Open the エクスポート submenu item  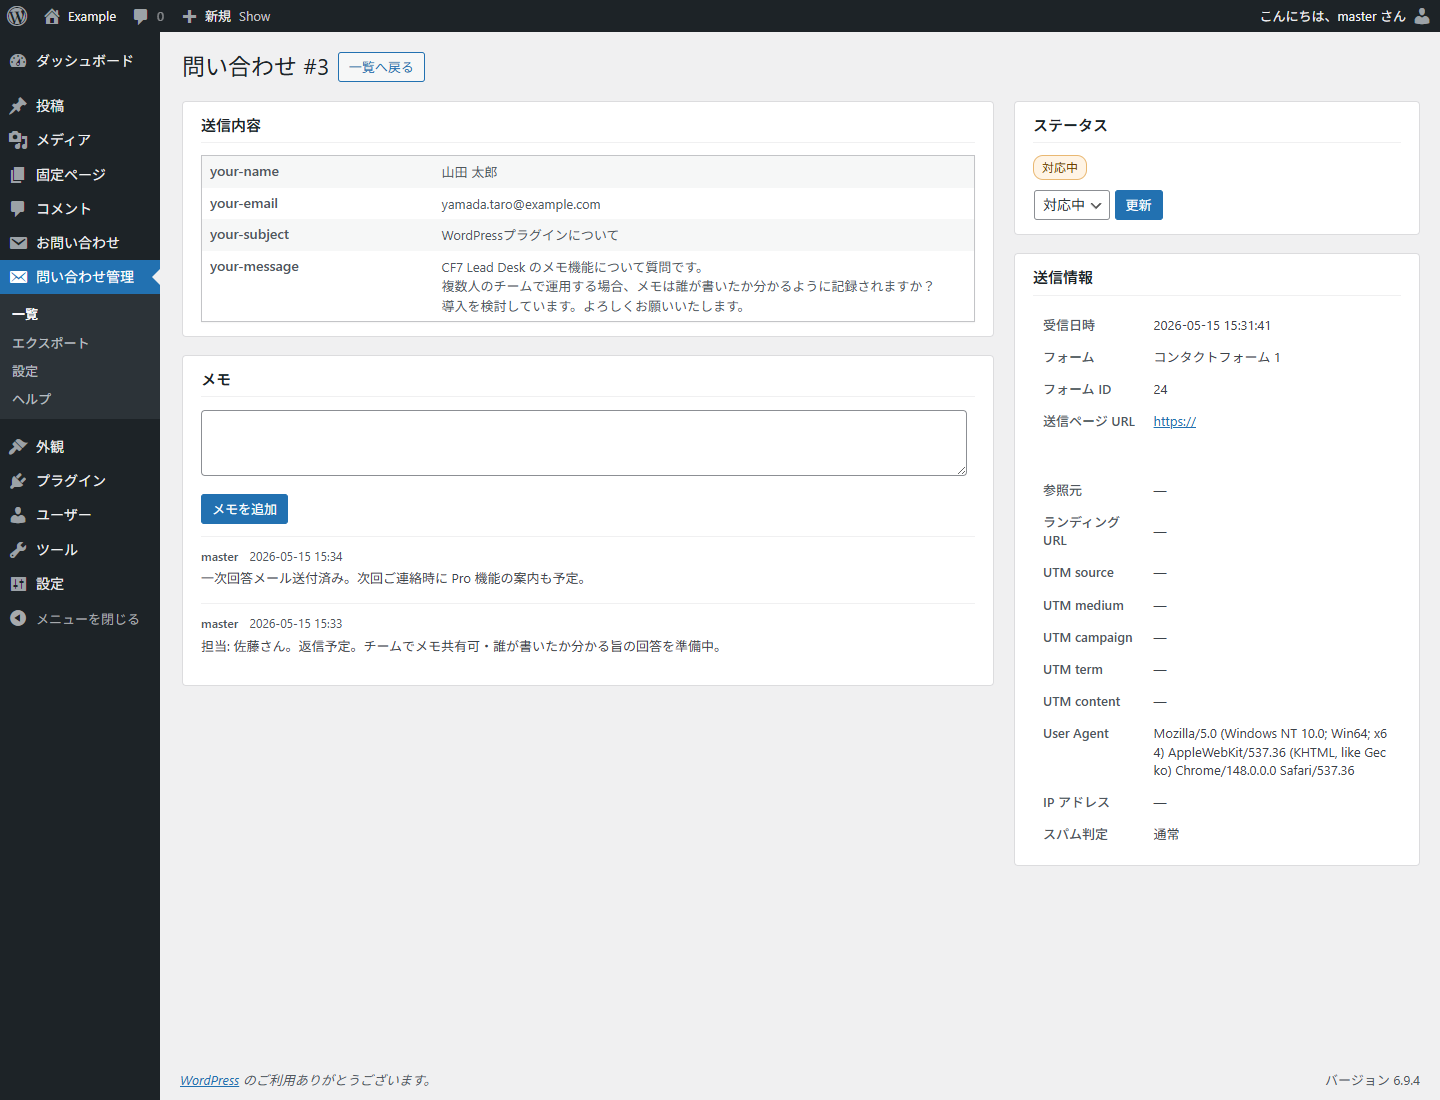pos(50,343)
